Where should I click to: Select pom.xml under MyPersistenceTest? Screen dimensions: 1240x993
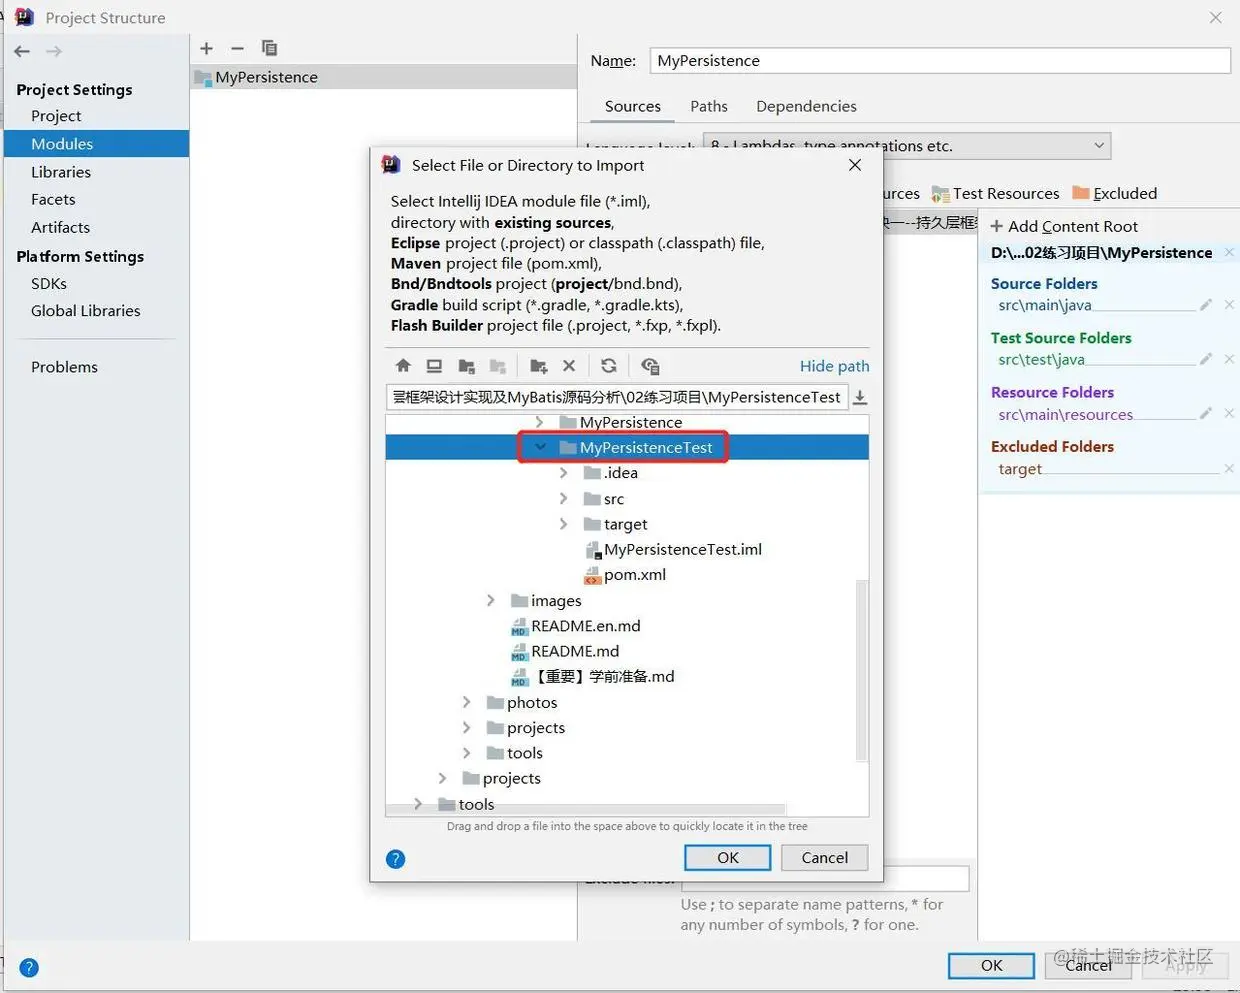pos(625,575)
